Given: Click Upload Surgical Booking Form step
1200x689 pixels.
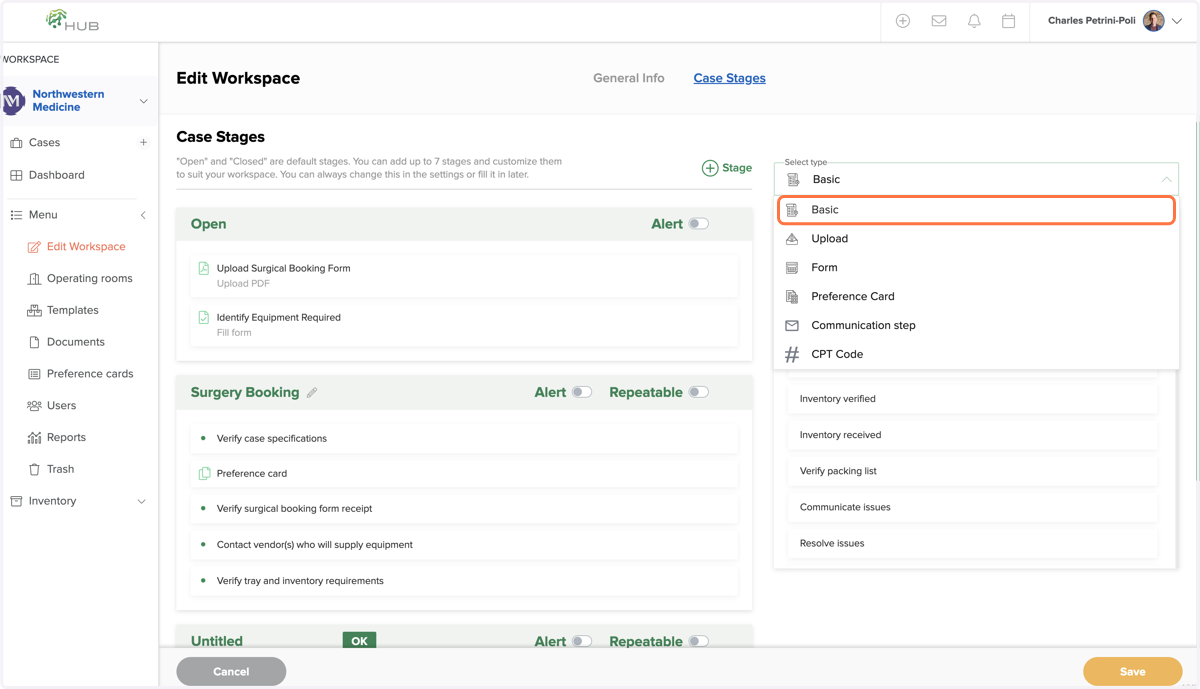Looking at the screenshot, I should 464,275.
